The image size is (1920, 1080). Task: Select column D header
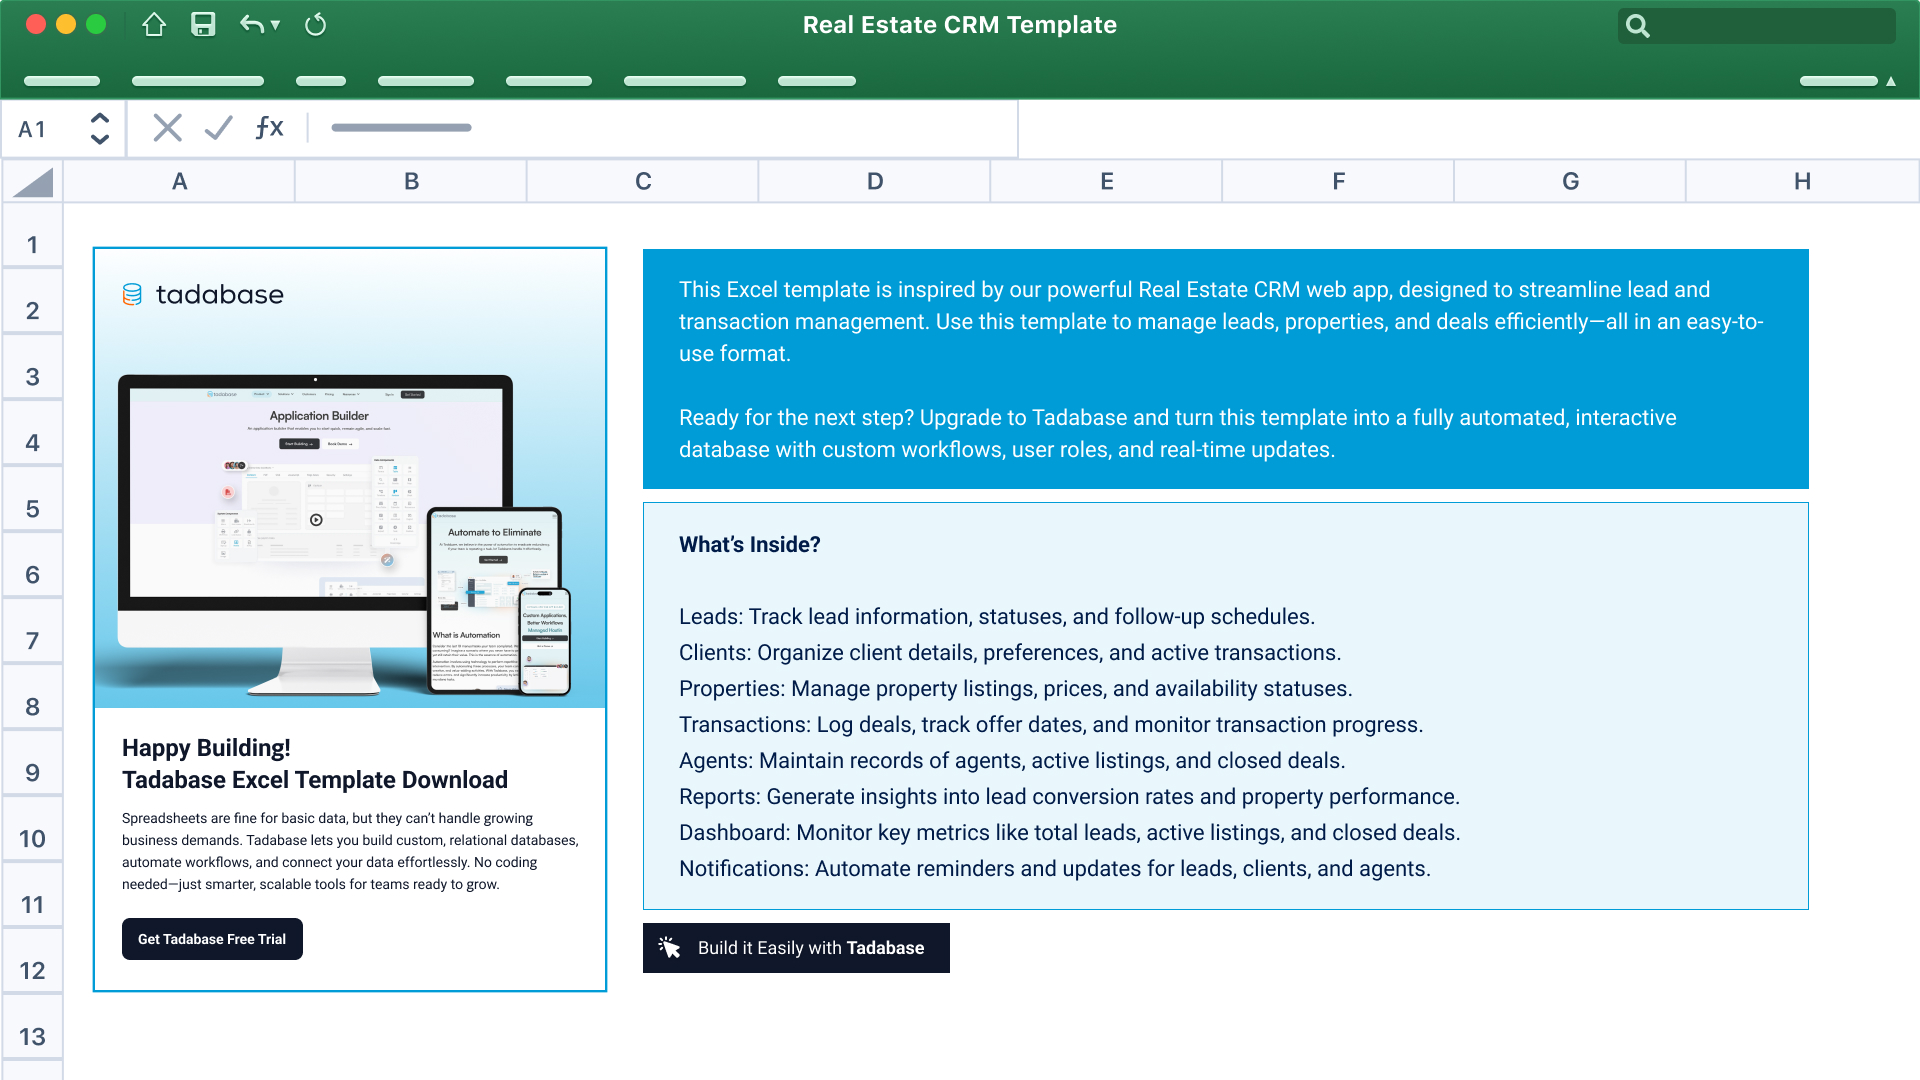coord(875,182)
